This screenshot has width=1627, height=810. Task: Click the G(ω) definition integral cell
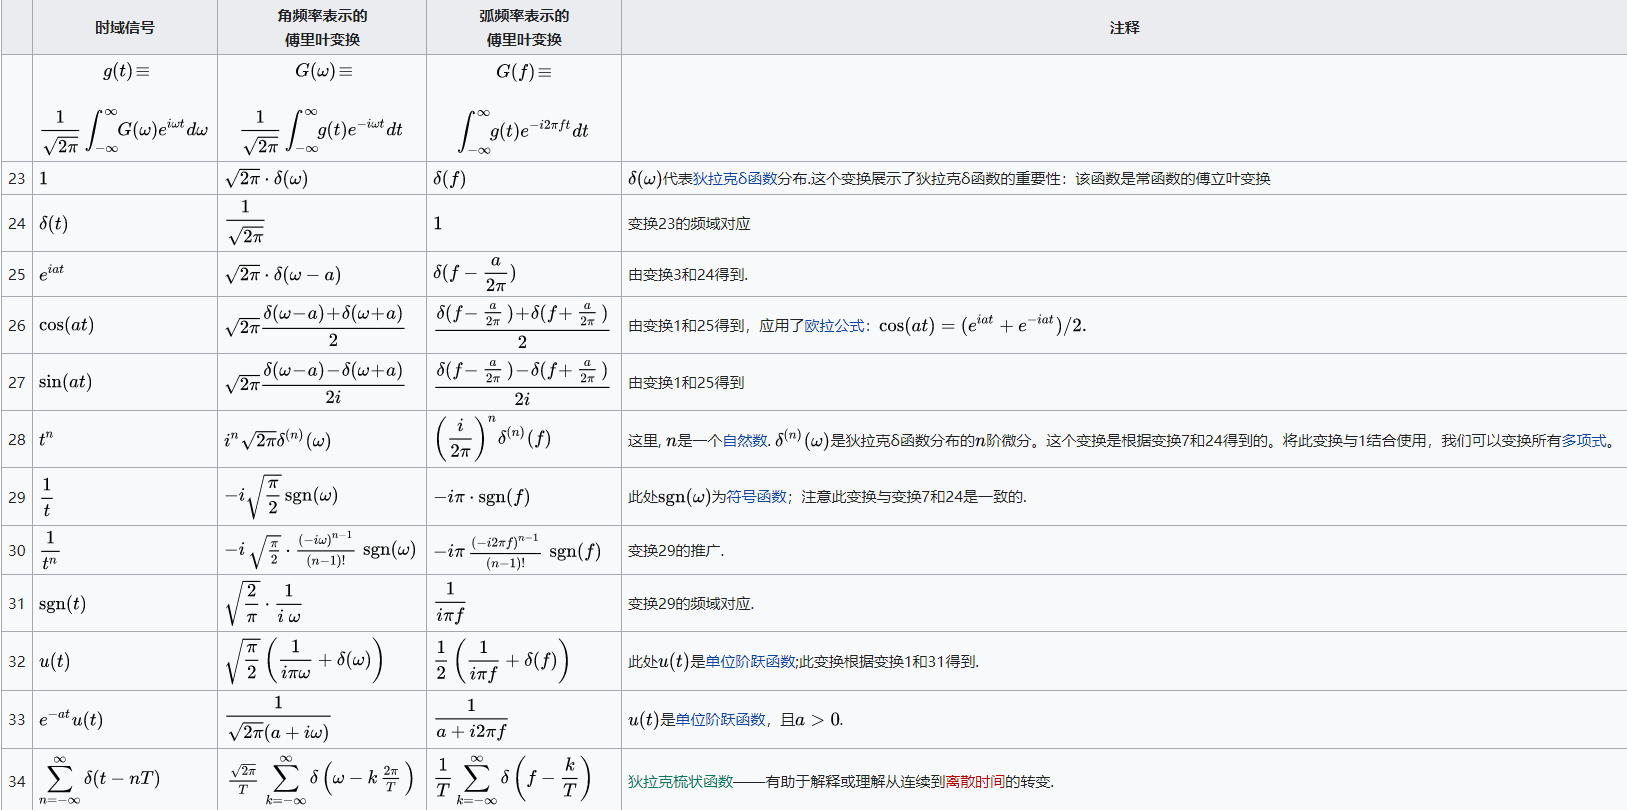(x=322, y=108)
